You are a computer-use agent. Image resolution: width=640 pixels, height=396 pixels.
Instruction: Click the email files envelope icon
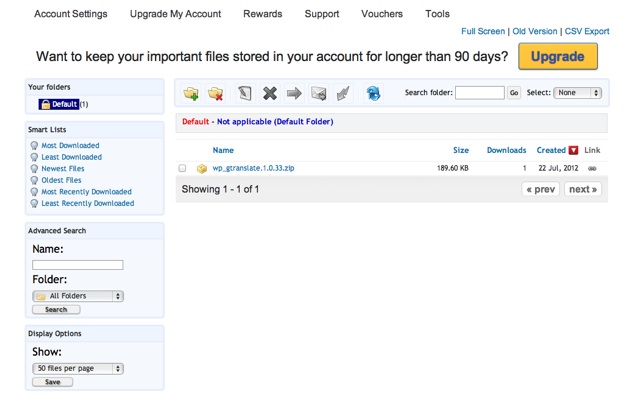pos(318,93)
